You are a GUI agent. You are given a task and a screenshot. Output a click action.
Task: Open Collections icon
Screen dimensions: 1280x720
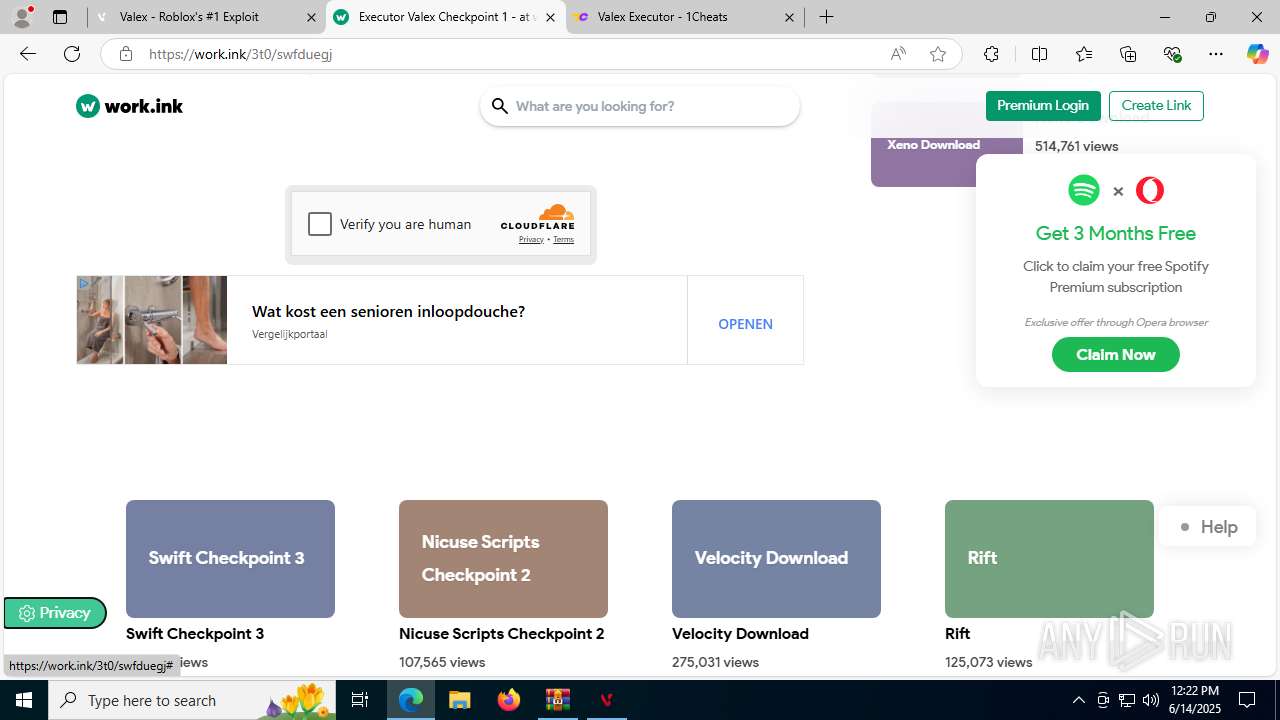[x=1128, y=54]
